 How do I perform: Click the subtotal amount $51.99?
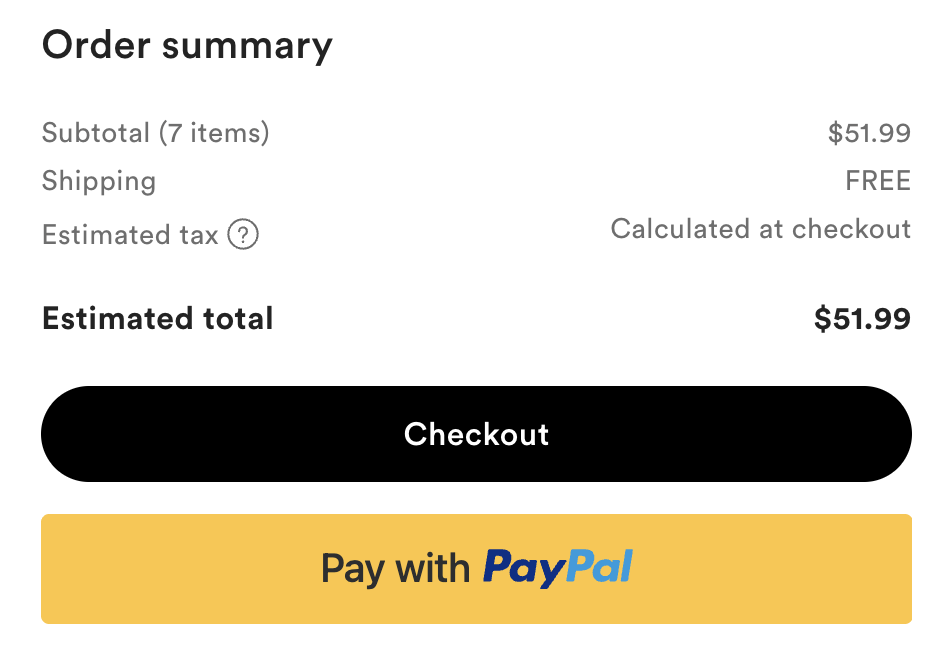[869, 132]
